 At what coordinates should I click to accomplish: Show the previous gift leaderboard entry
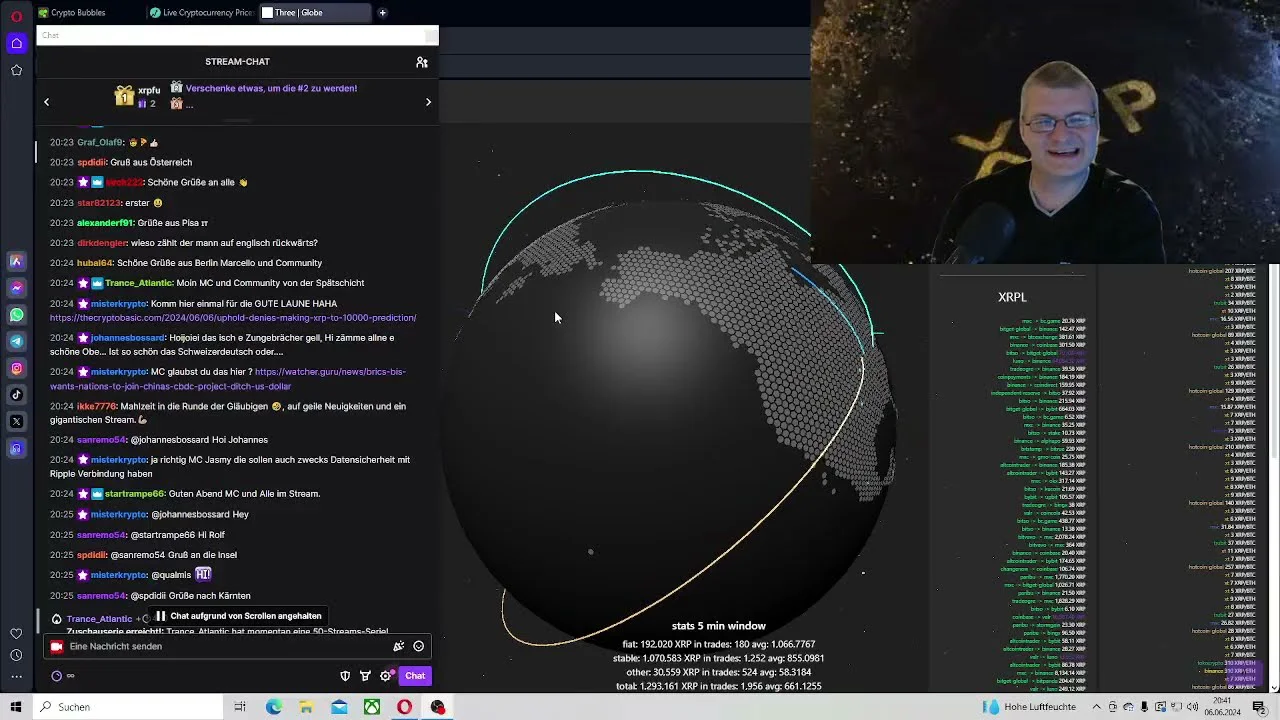[x=46, y=102]
